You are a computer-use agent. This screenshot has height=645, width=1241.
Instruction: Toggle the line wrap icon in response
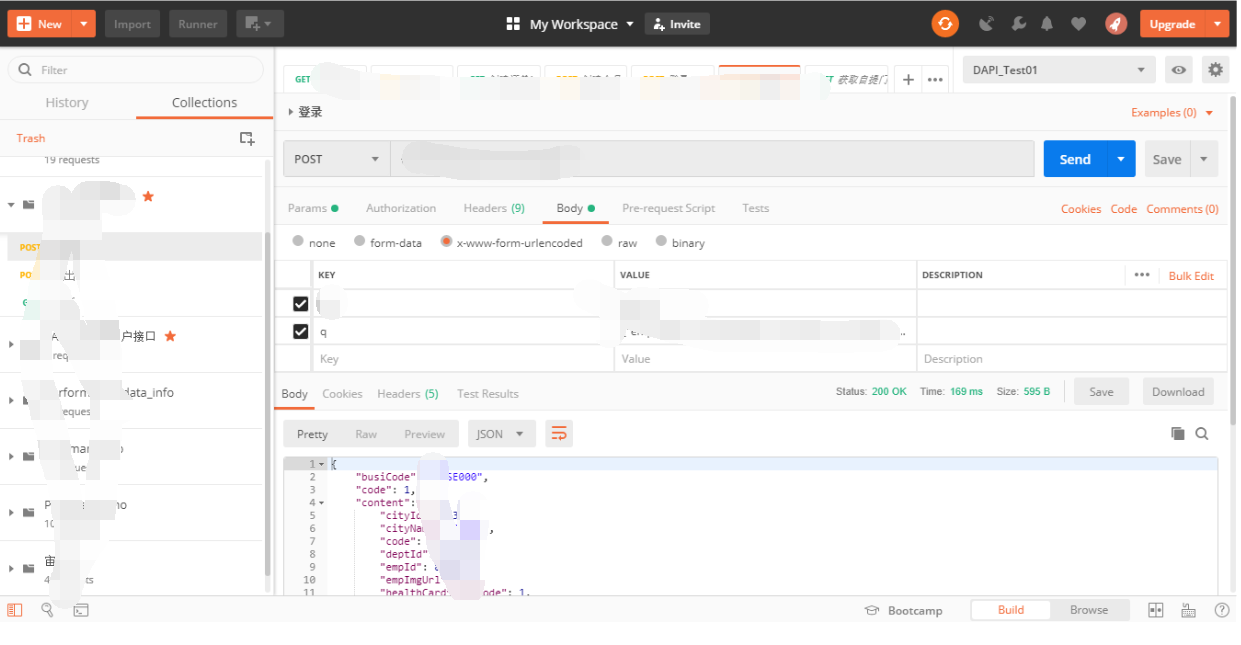pos(559,434)
